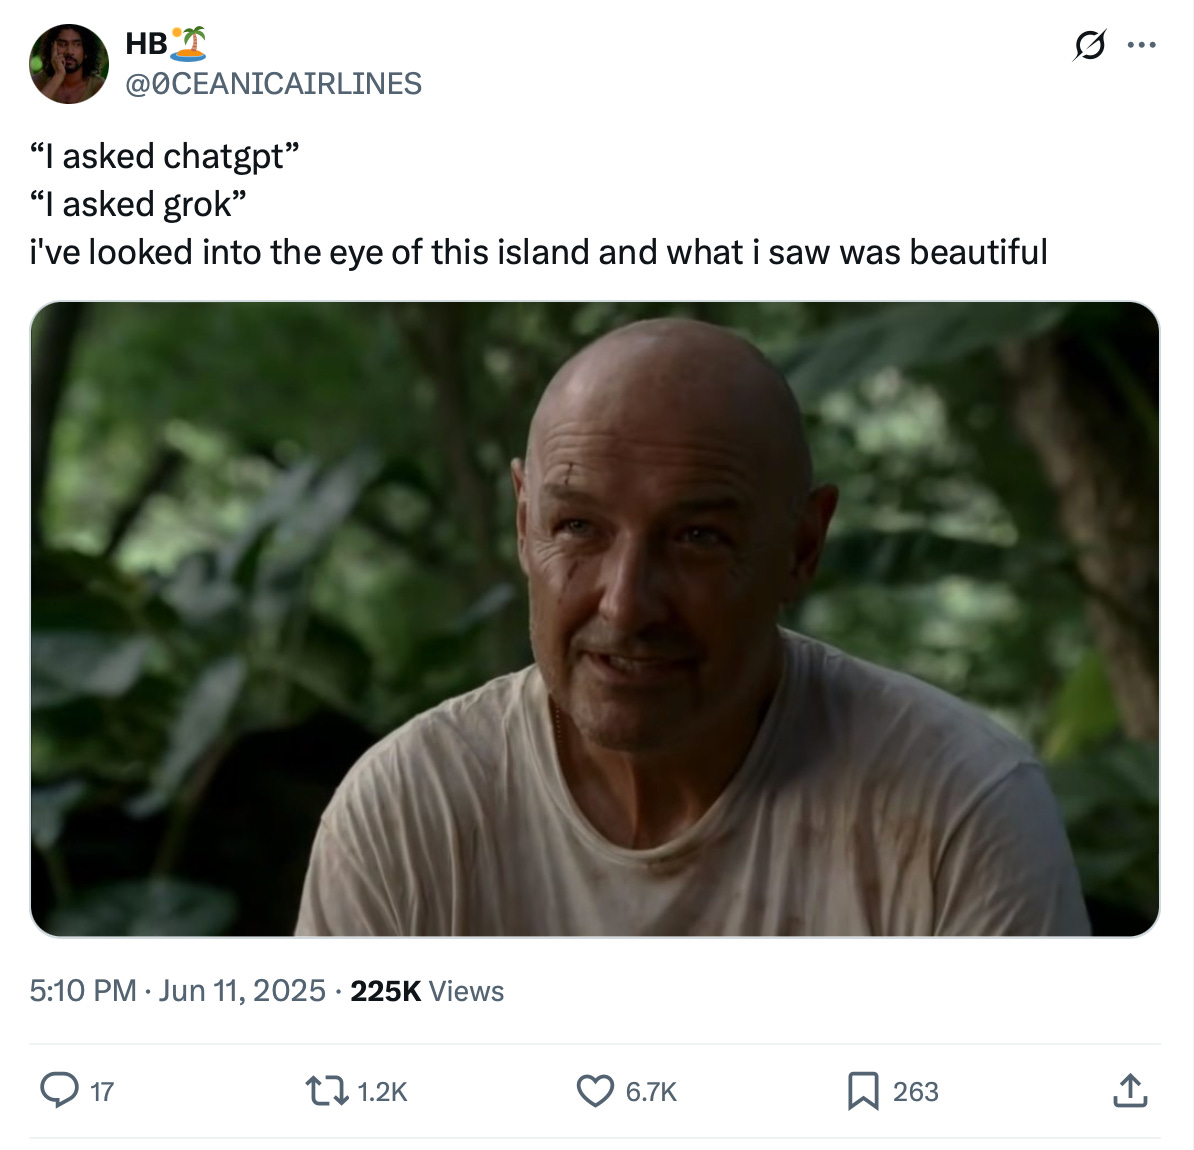Image resolution: width=1194 pixels, height=1150 pixels.
Task: Open the @0CEANICAIRLINES handle link
Action: 273,84
